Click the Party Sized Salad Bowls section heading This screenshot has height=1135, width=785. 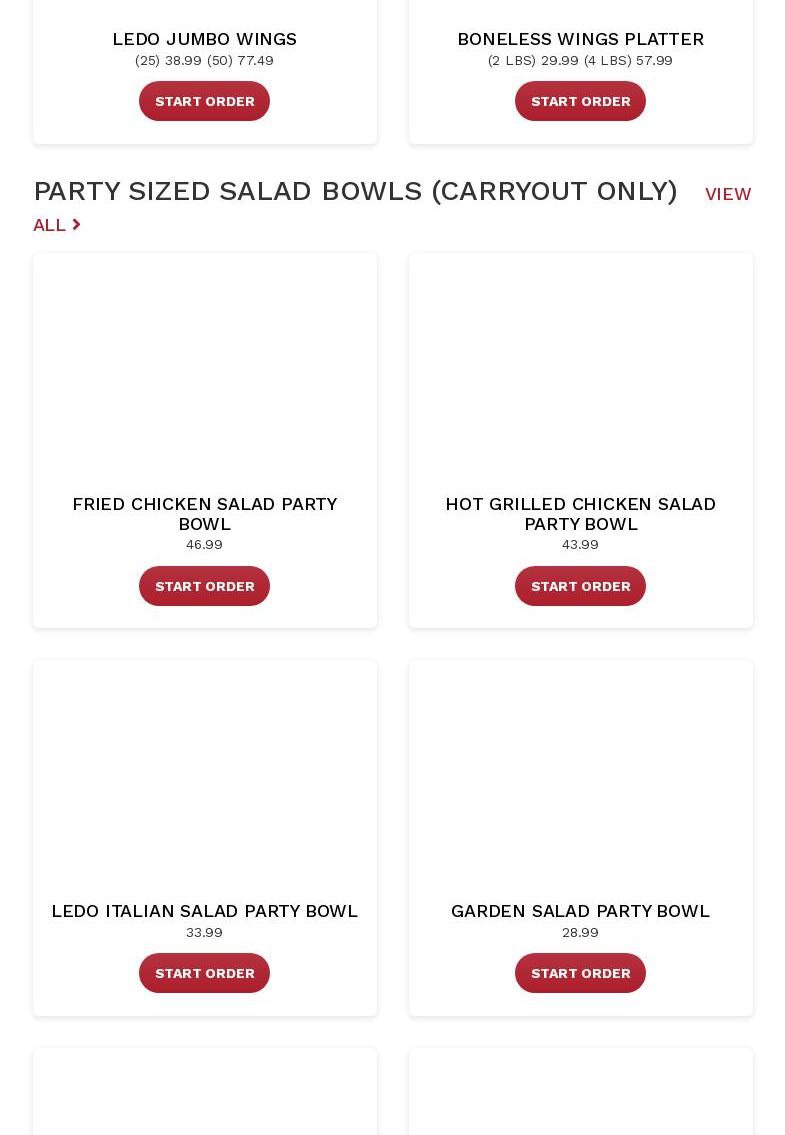pos(355,191)
